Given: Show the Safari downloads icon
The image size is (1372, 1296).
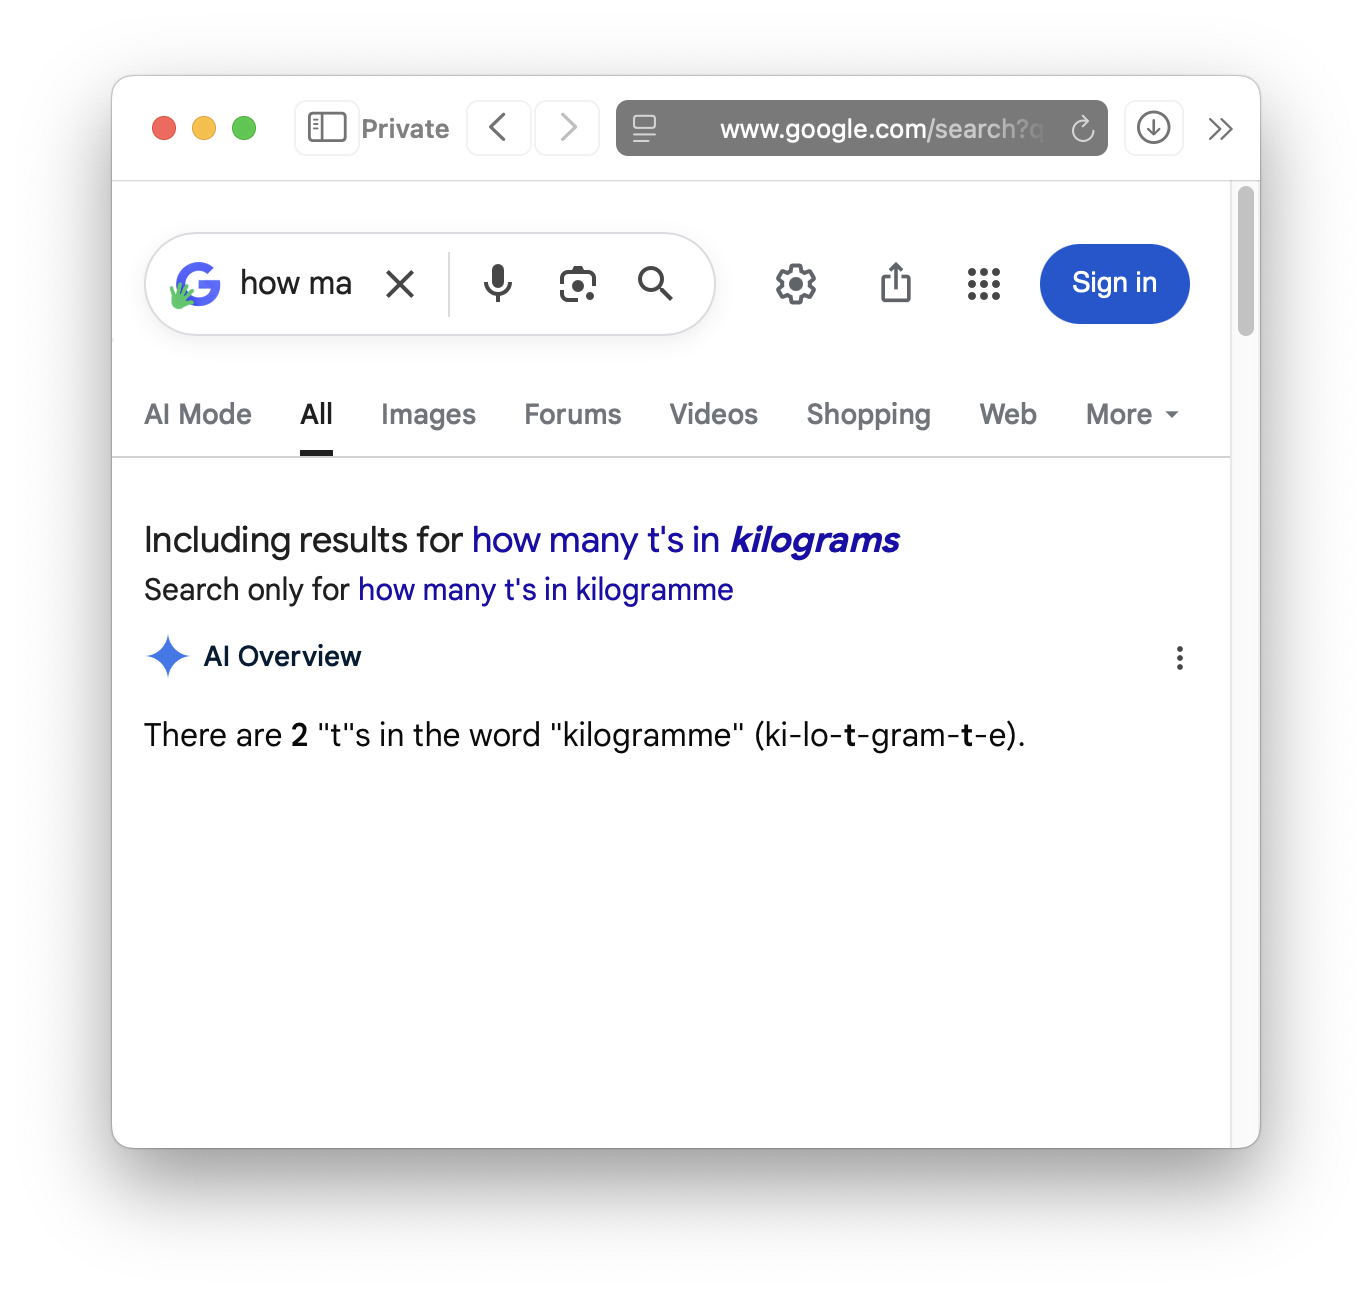Looking at the screenshot, I should click(1154, 128).
